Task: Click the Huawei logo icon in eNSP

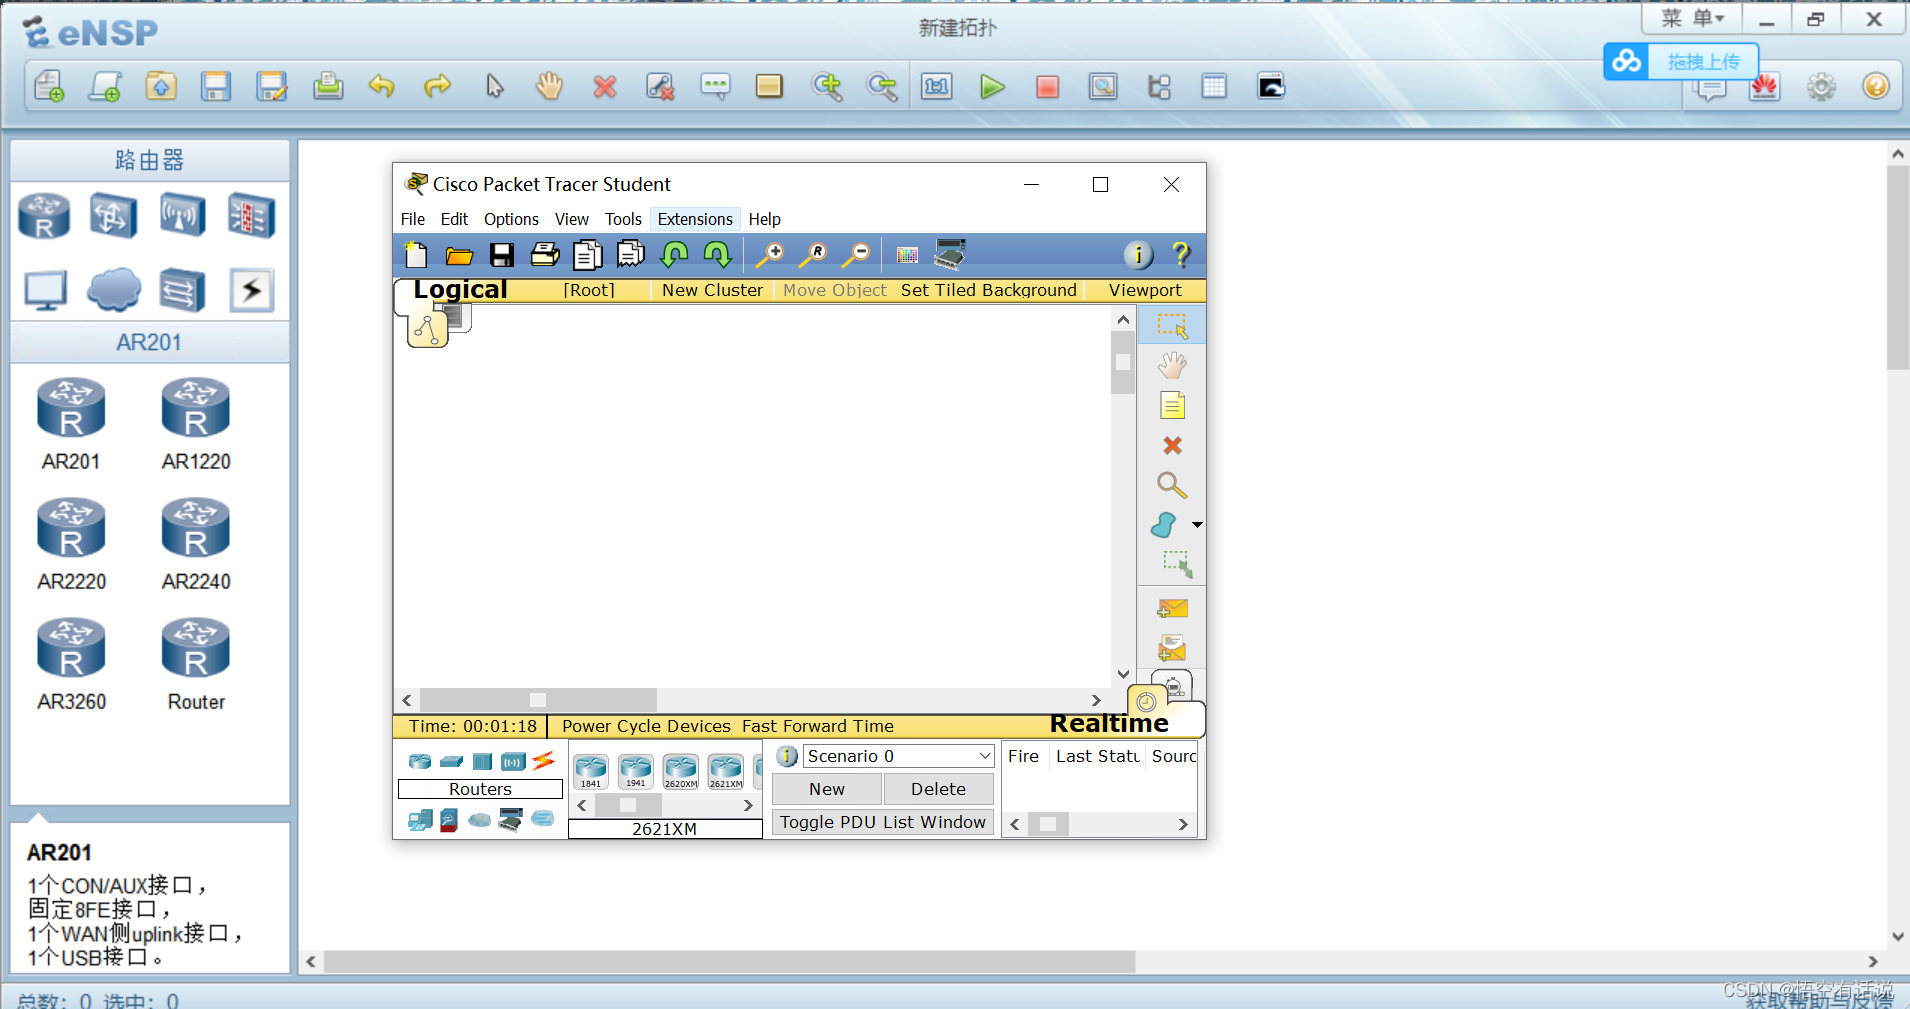Action: pos(1765,87)
